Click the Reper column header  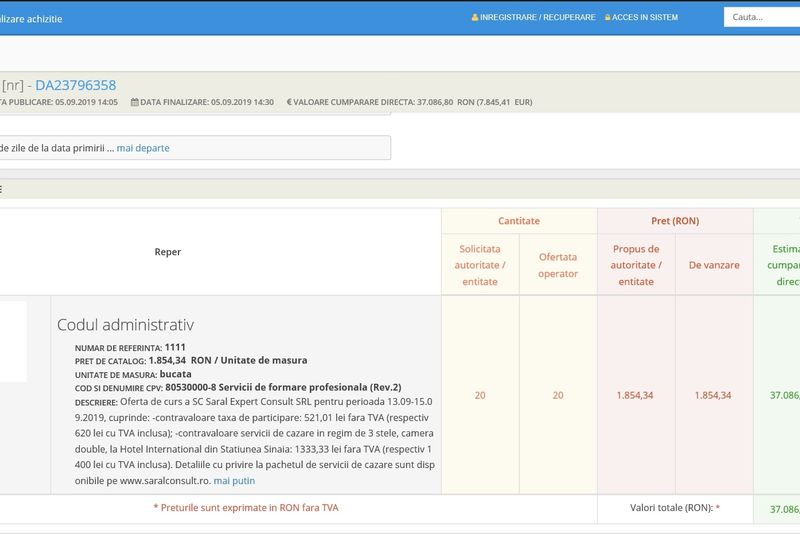168,252
